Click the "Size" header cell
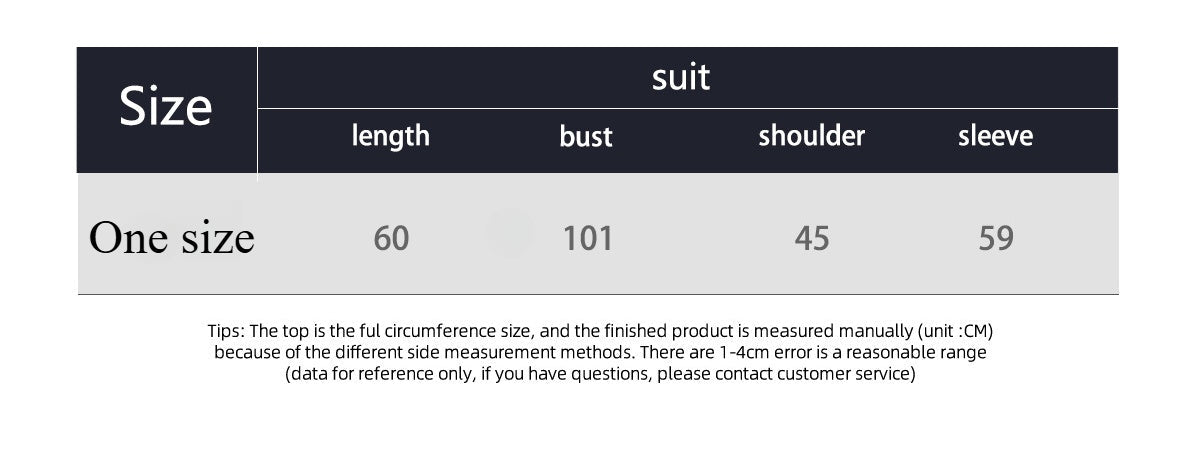The height and width of the screenshot is (460, 1200). 166,107
